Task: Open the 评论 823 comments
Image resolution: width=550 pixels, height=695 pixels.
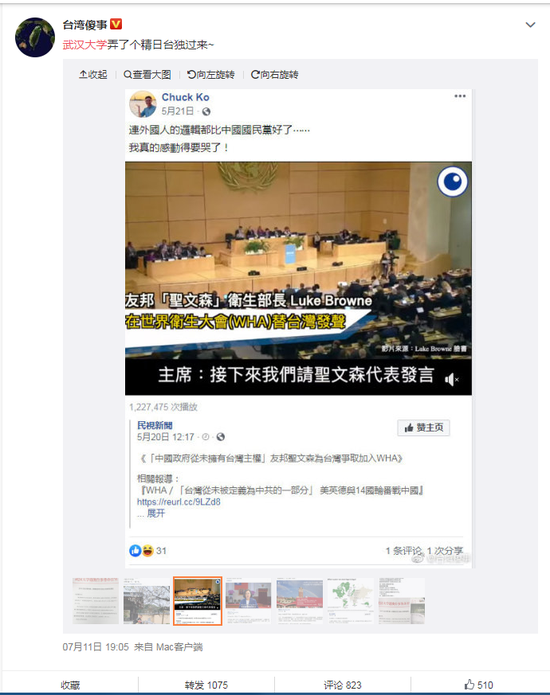Action: 343,685
